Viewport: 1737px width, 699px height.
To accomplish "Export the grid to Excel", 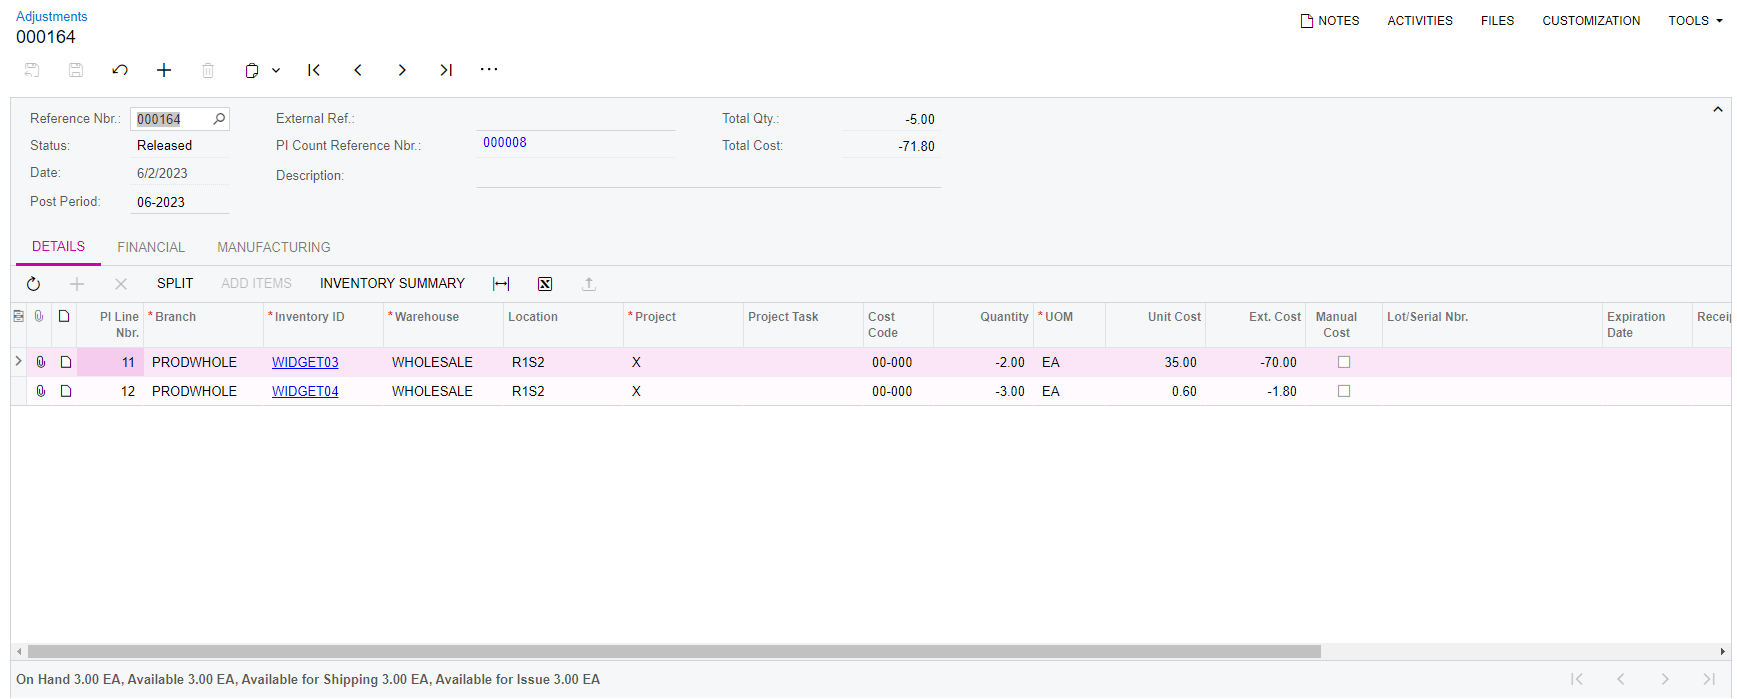I will (x=545, y=284).
